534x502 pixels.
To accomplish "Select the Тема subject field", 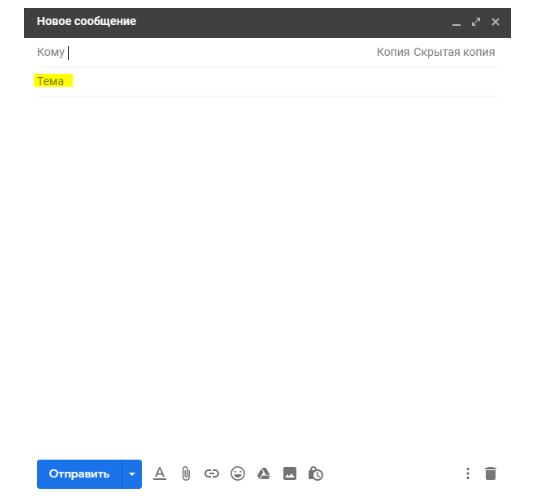I will 268,81.
